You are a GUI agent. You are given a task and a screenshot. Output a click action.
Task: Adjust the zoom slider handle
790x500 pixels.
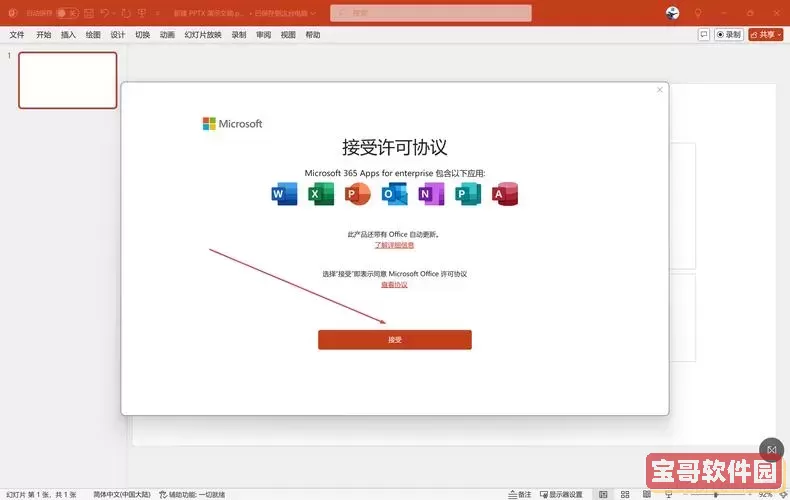(x=715, y=494)
